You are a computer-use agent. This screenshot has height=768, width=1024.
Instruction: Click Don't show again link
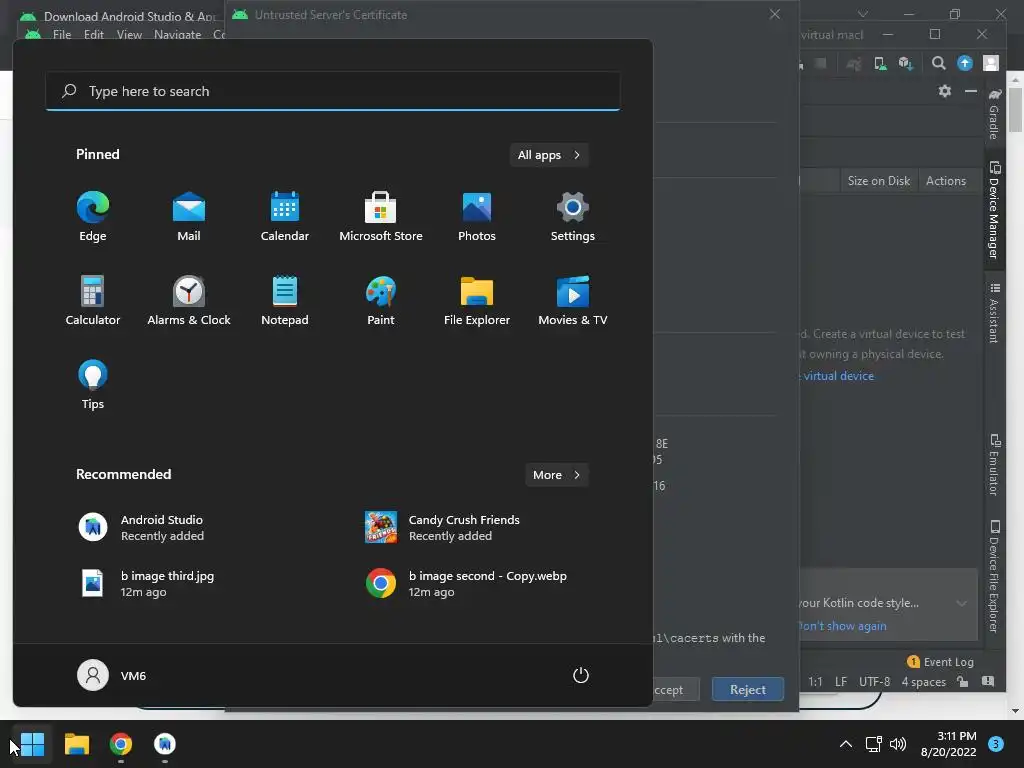(843, 626)
